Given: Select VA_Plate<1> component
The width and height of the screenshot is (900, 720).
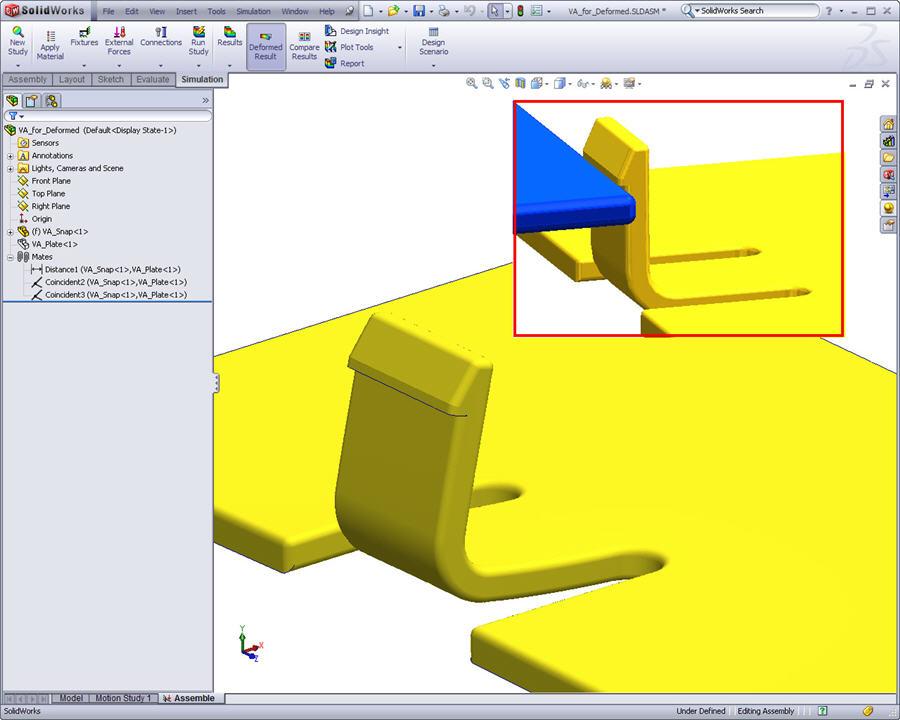Looking at the screenshot, I should tap(48, 244).
